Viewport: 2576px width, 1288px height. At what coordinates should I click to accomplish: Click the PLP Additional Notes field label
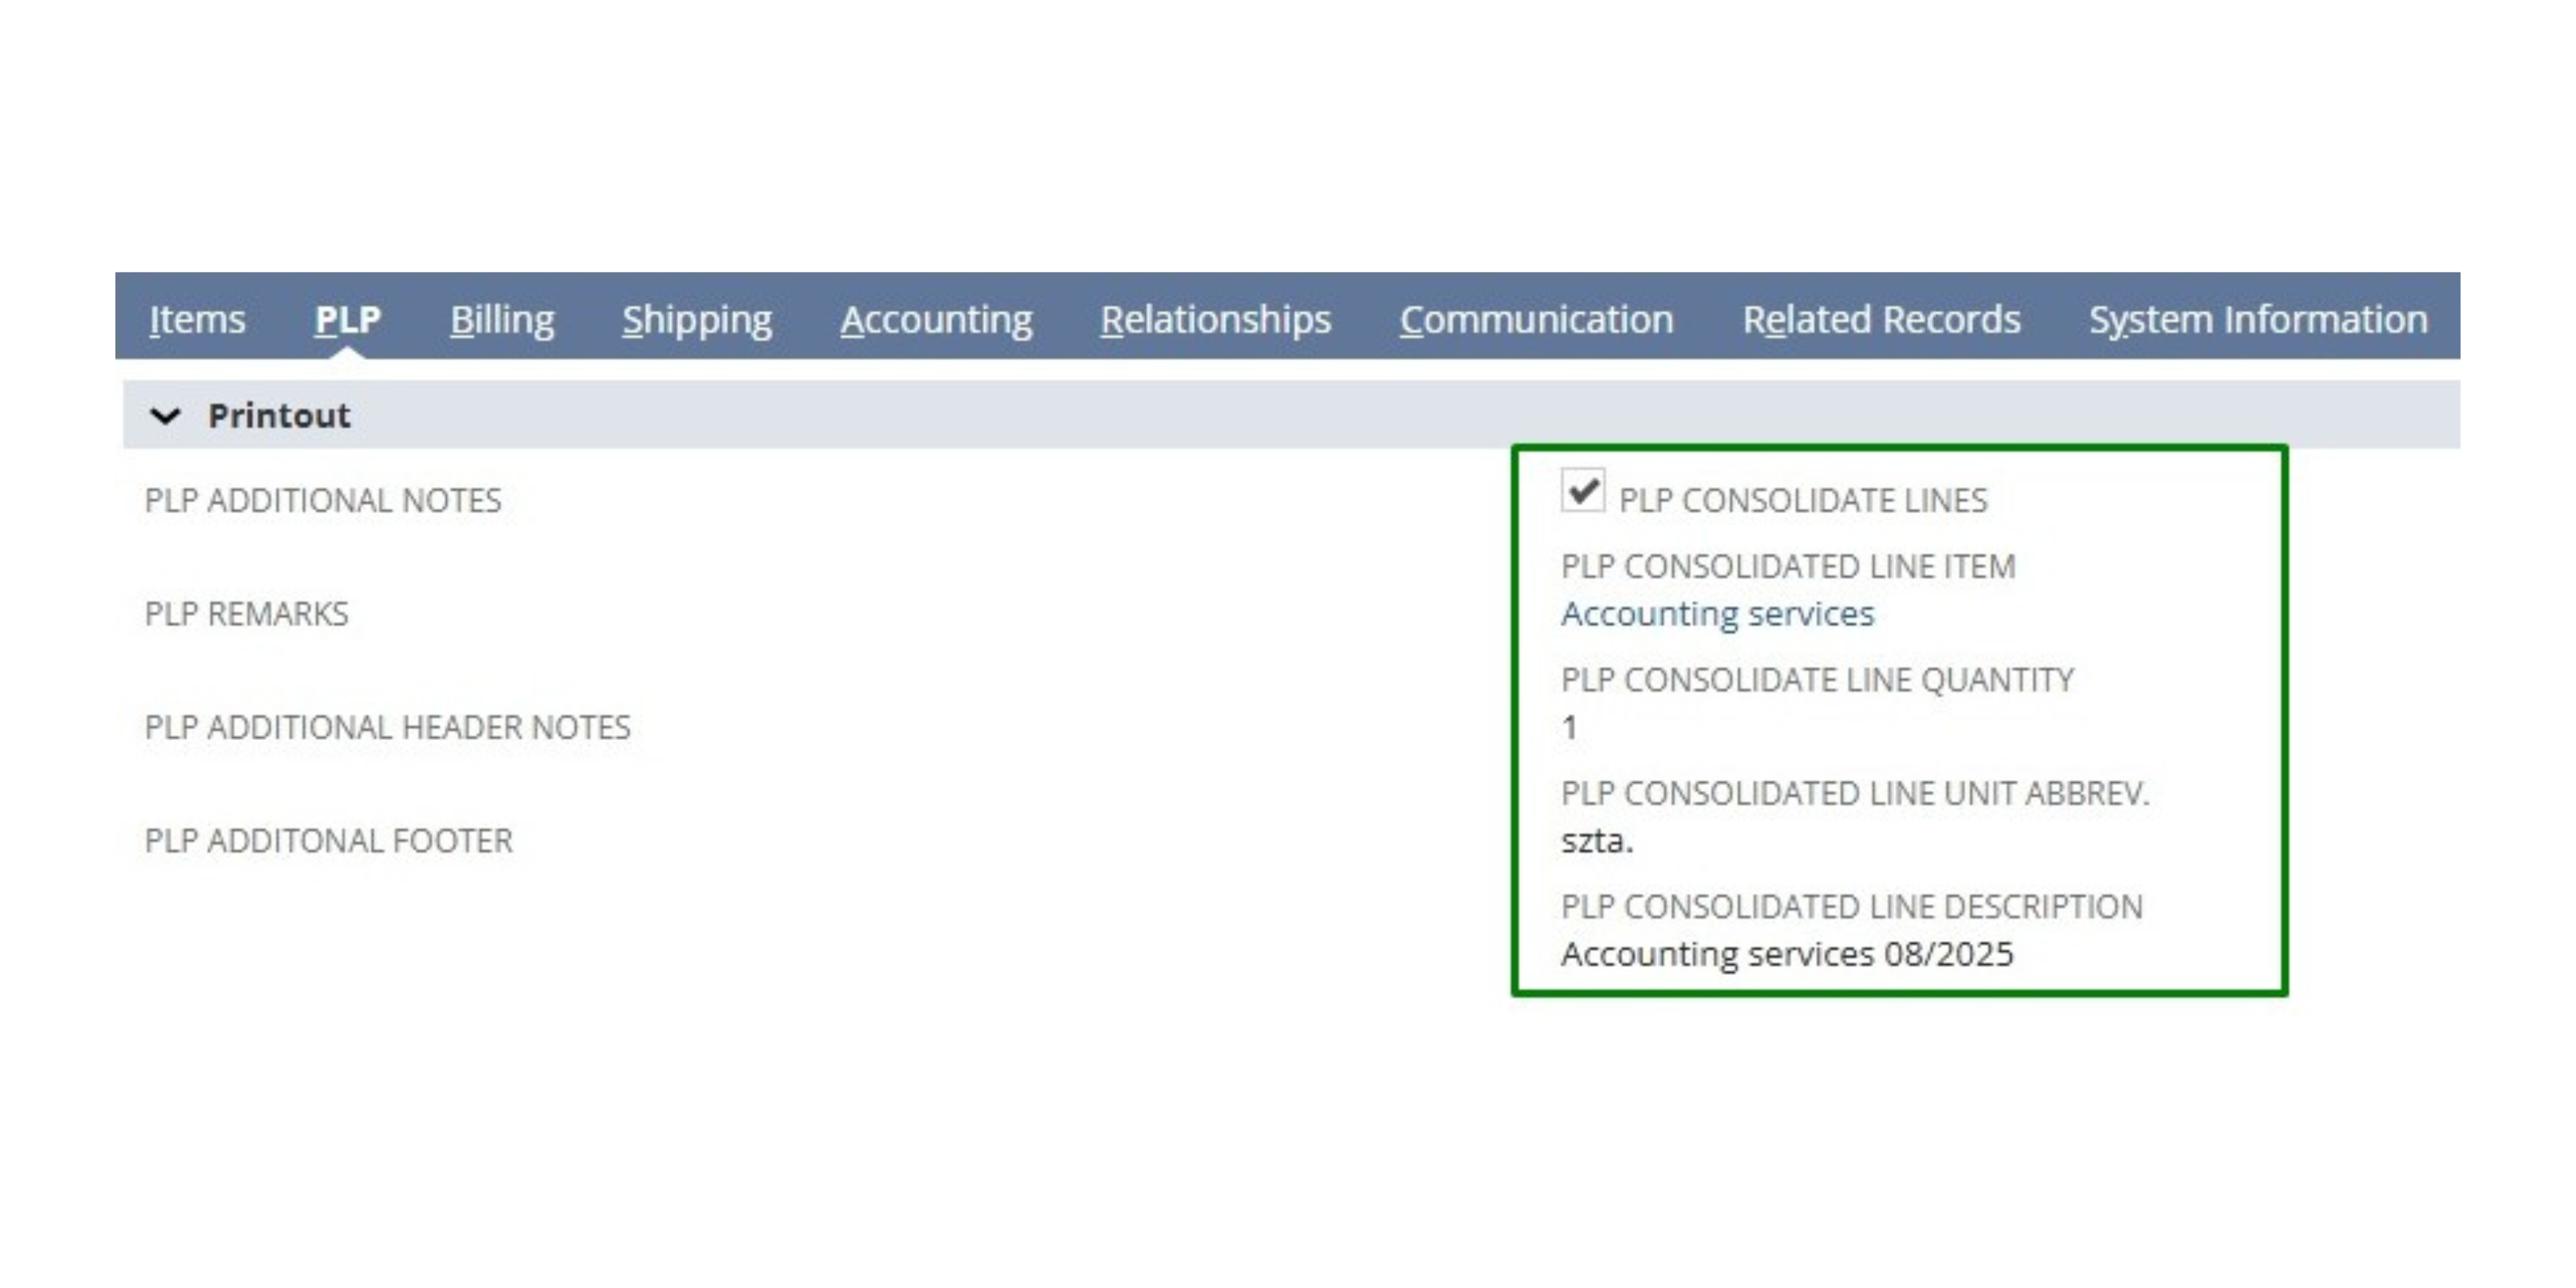[x=323, y=500]
